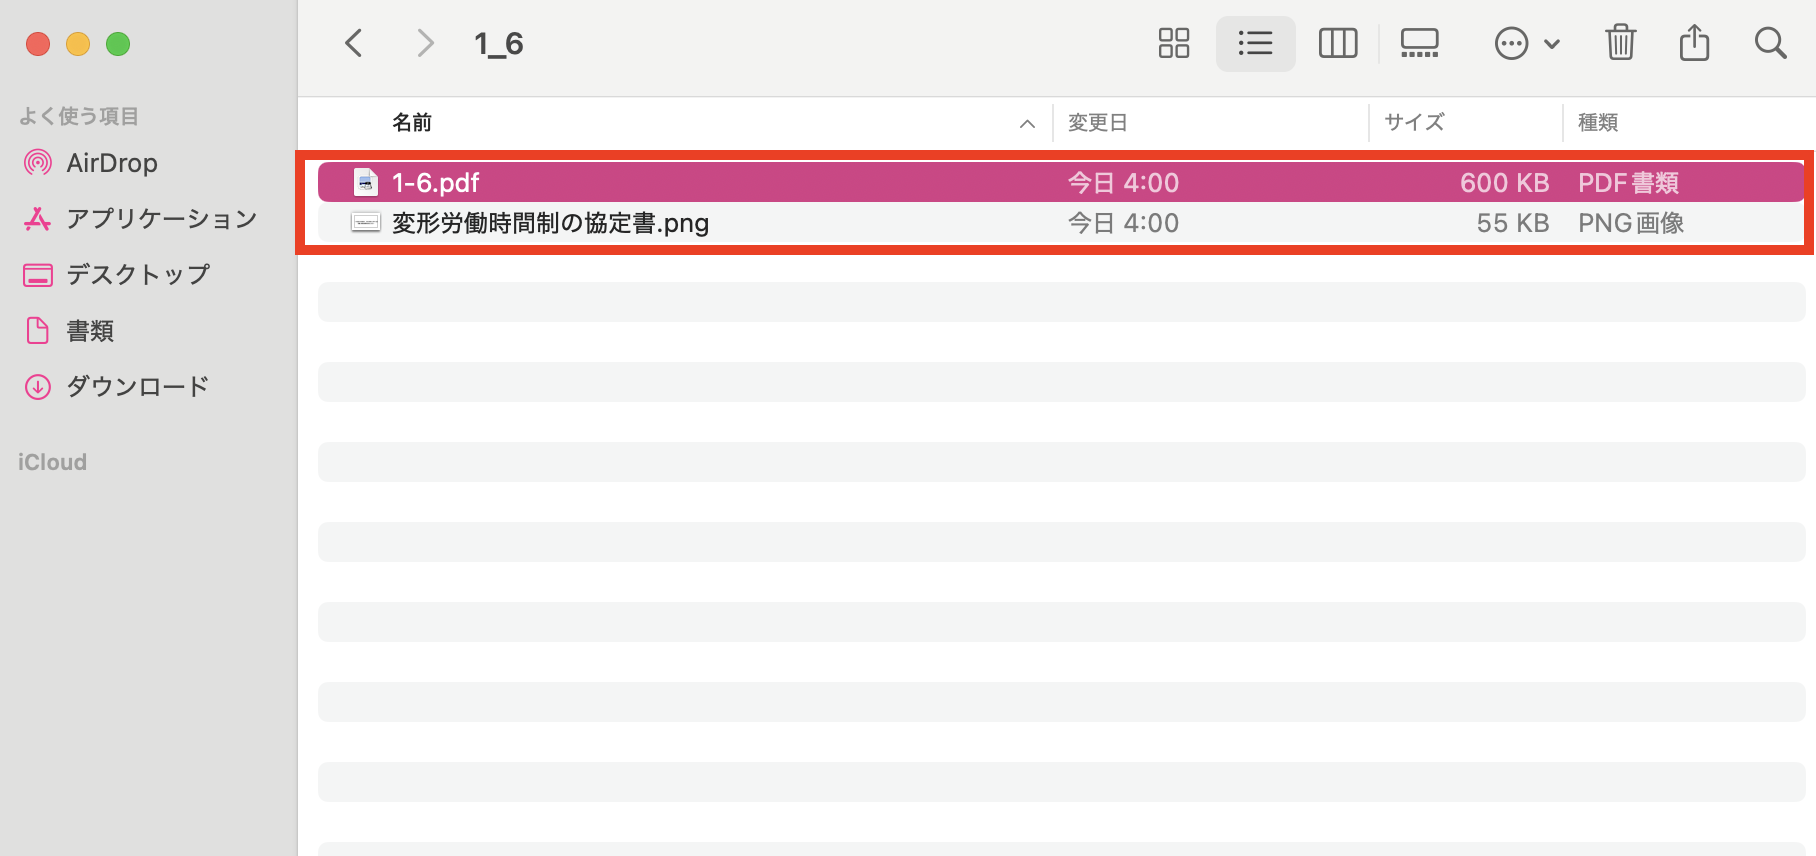
Task: Go forward with the right chevron button
Action: click(x=425, y=43)
